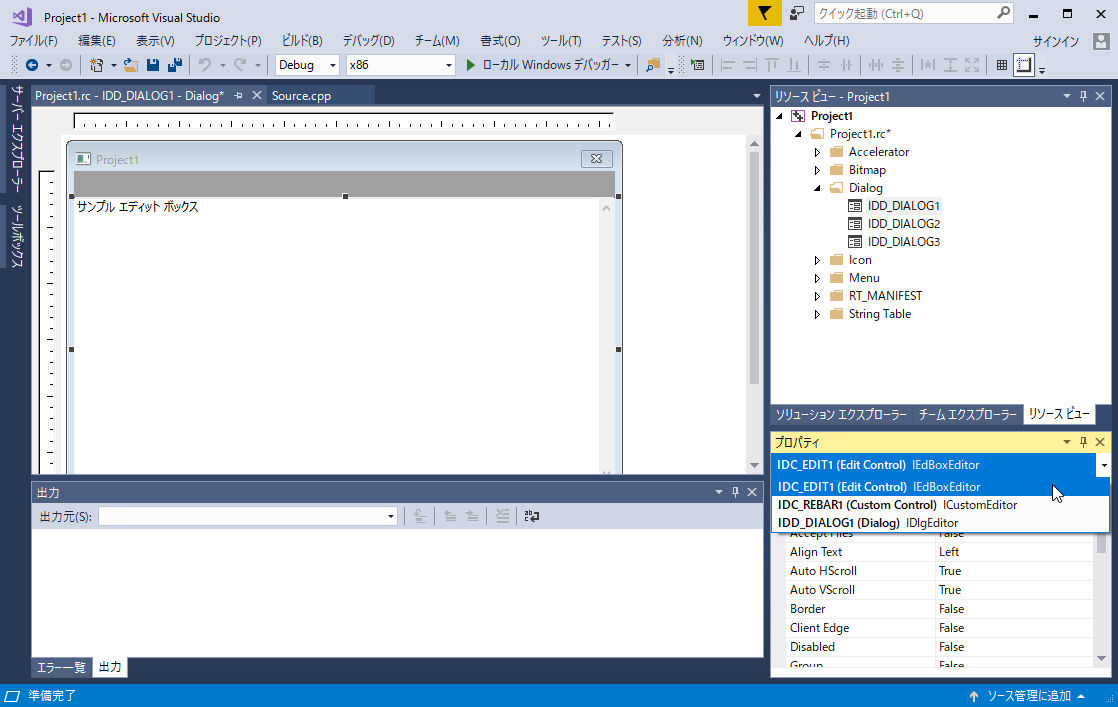
Task: Expand the String Table folder node
Action: tap(817, 314)
